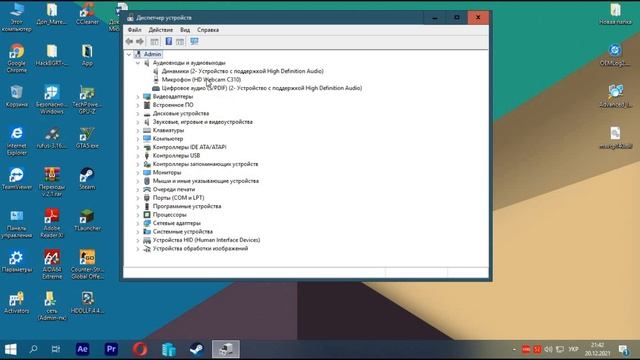
Task: Open the Windows Start button
Action: click(11, 349)
